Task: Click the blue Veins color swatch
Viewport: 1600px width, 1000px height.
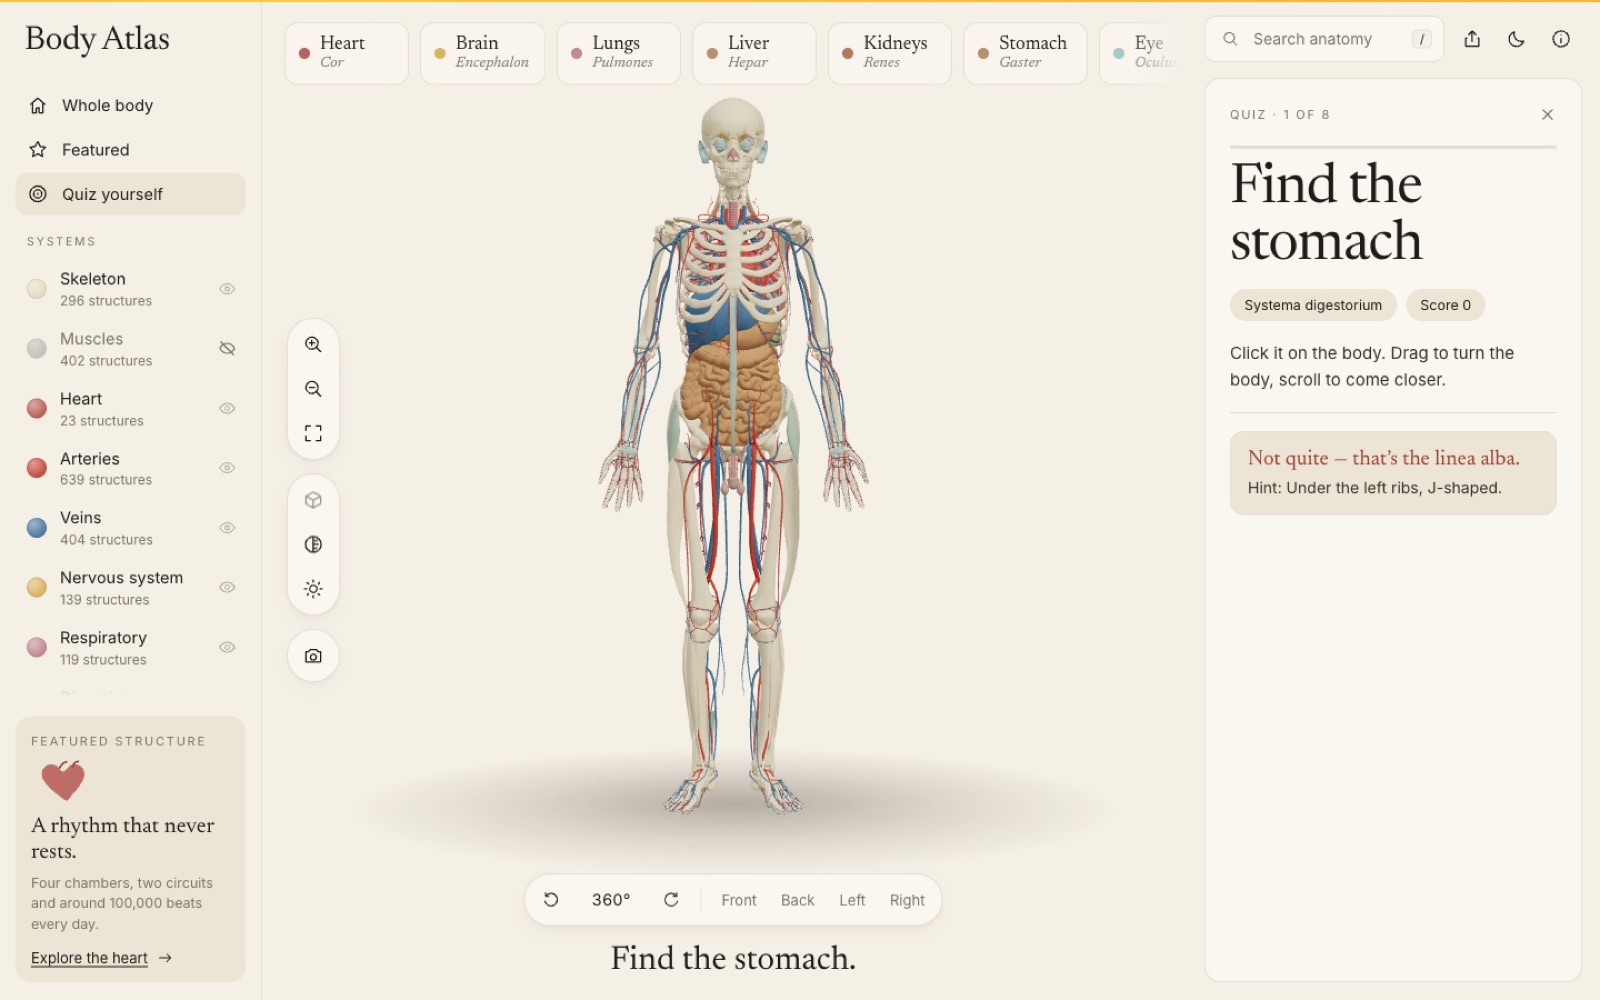Action: coord(37,528)
